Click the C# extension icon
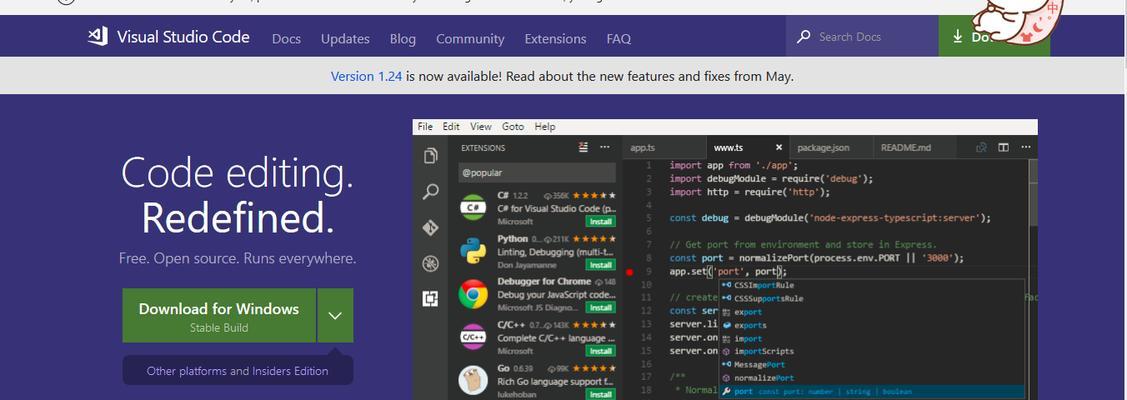 [x=473, y=208]
